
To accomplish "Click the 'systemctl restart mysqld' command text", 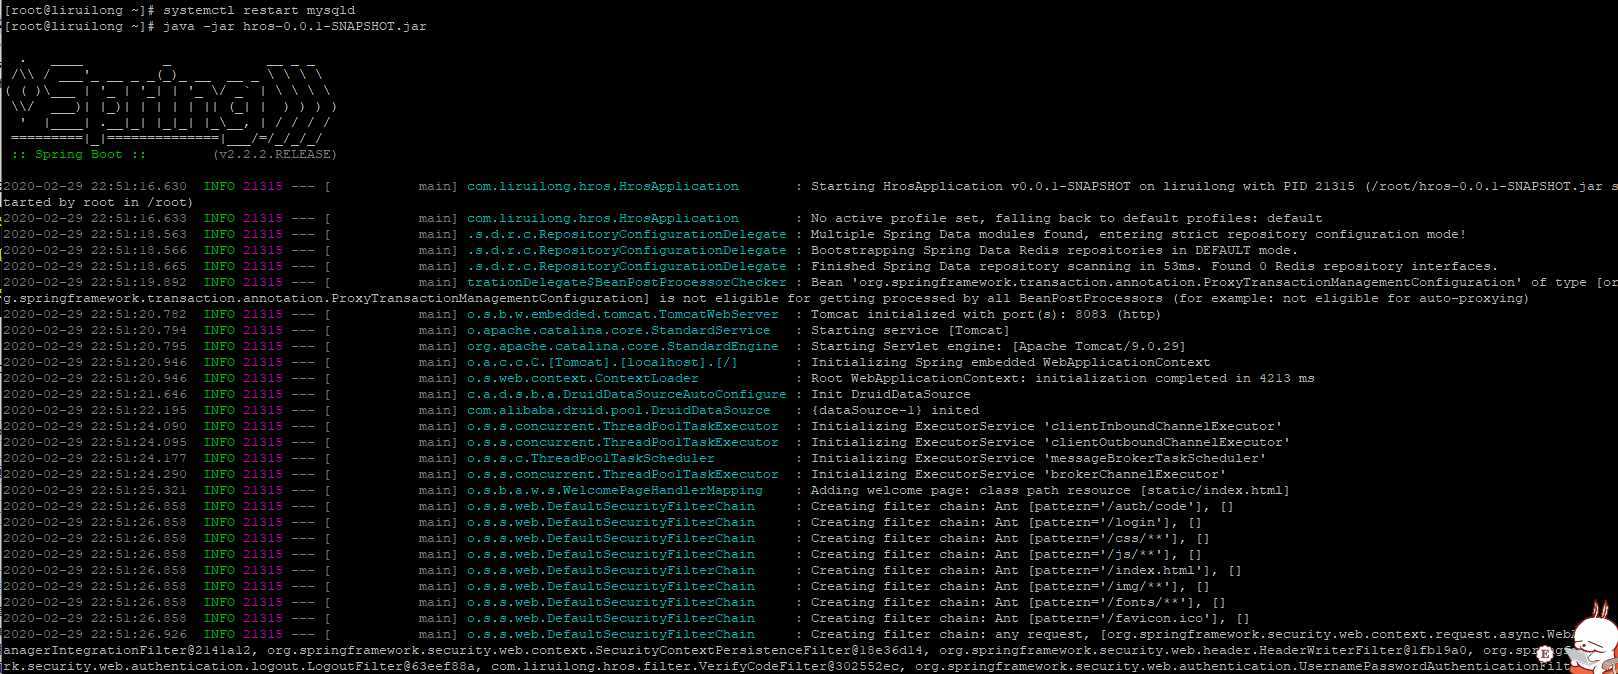I will tap(259, 10).
